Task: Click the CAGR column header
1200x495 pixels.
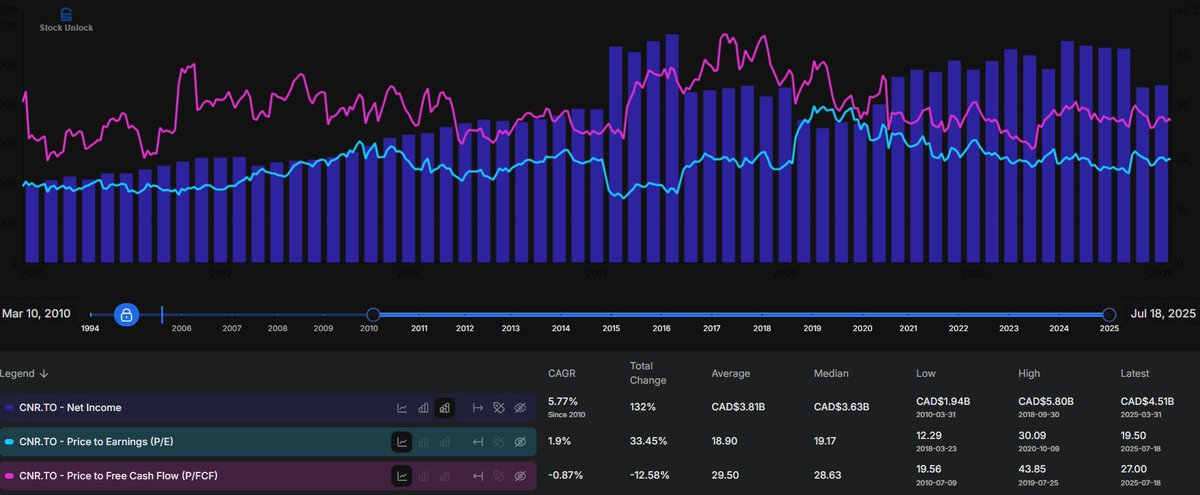Action: coord(562,374)
